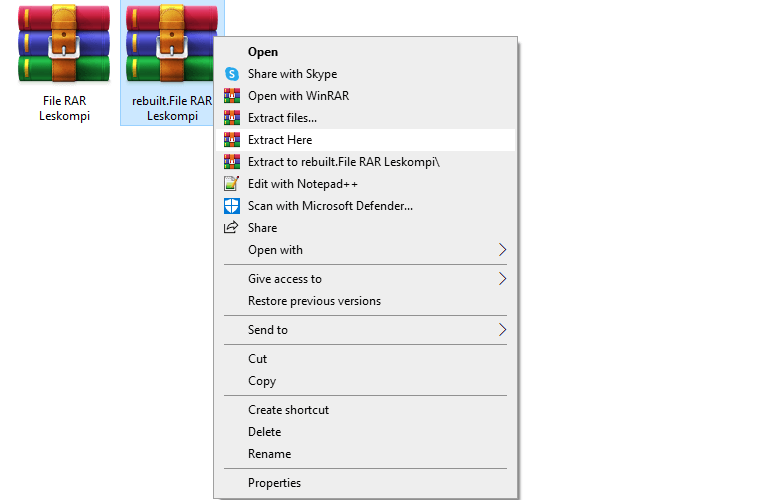Click the rebuilt.File RAR Leskompi name label

172,108
